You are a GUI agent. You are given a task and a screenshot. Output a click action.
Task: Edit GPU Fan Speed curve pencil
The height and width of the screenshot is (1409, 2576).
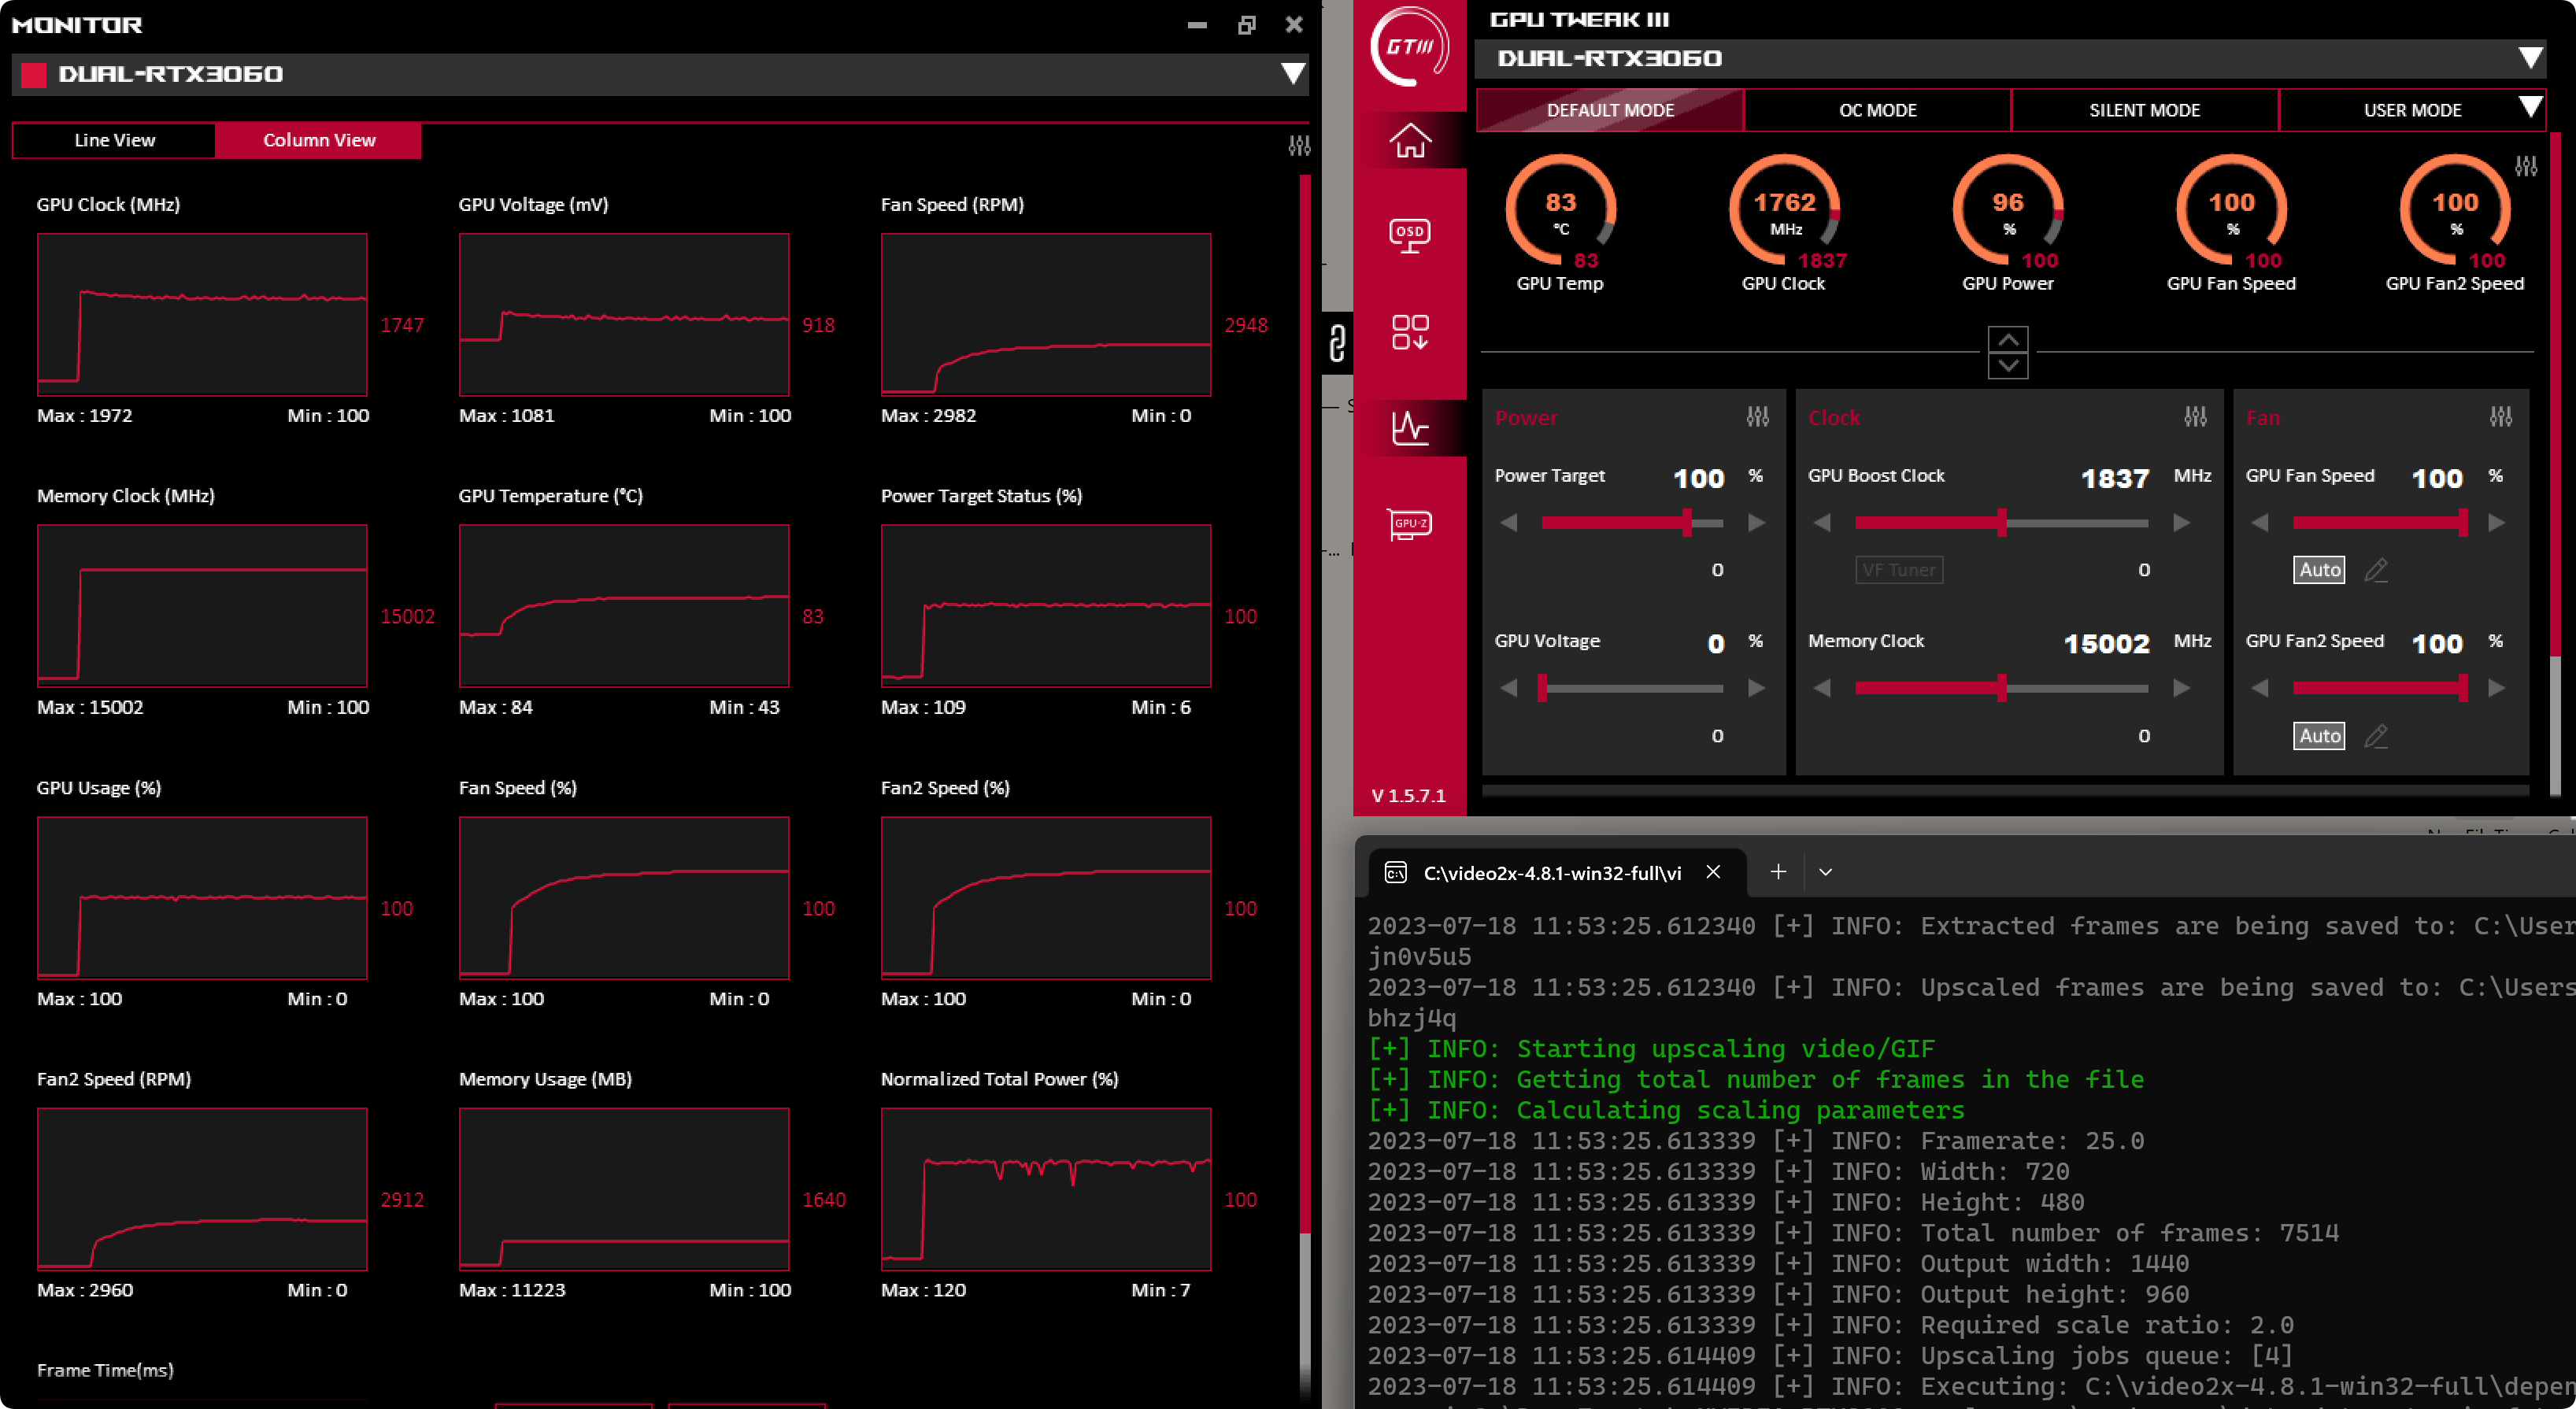(2376, 570)
